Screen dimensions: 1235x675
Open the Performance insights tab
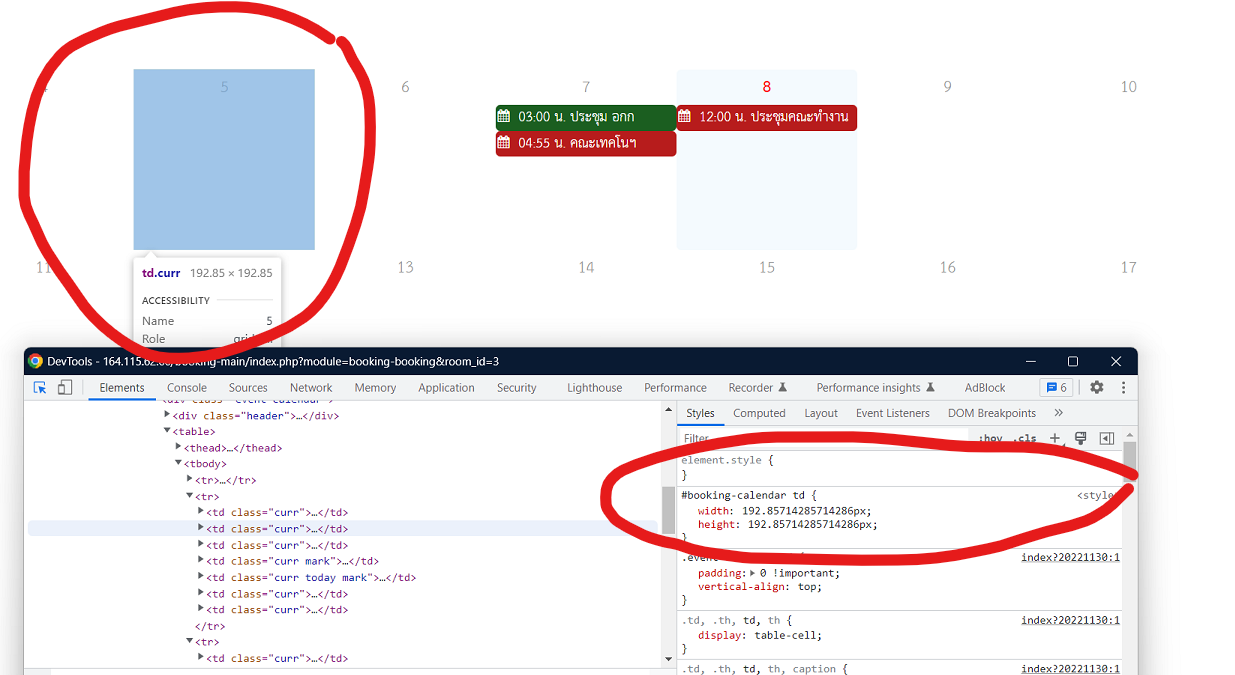click(x=875, y=388)
